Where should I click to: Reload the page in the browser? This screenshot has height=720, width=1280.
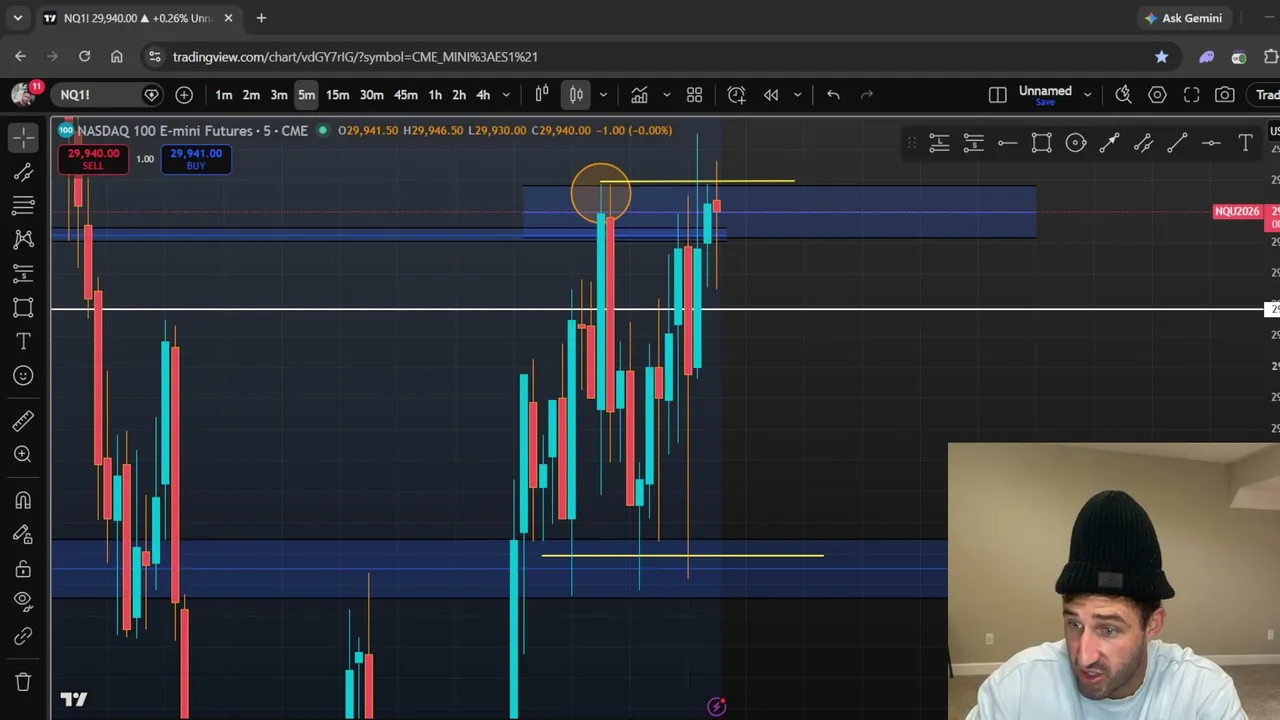pyautogui.click(x=85, y=57)
